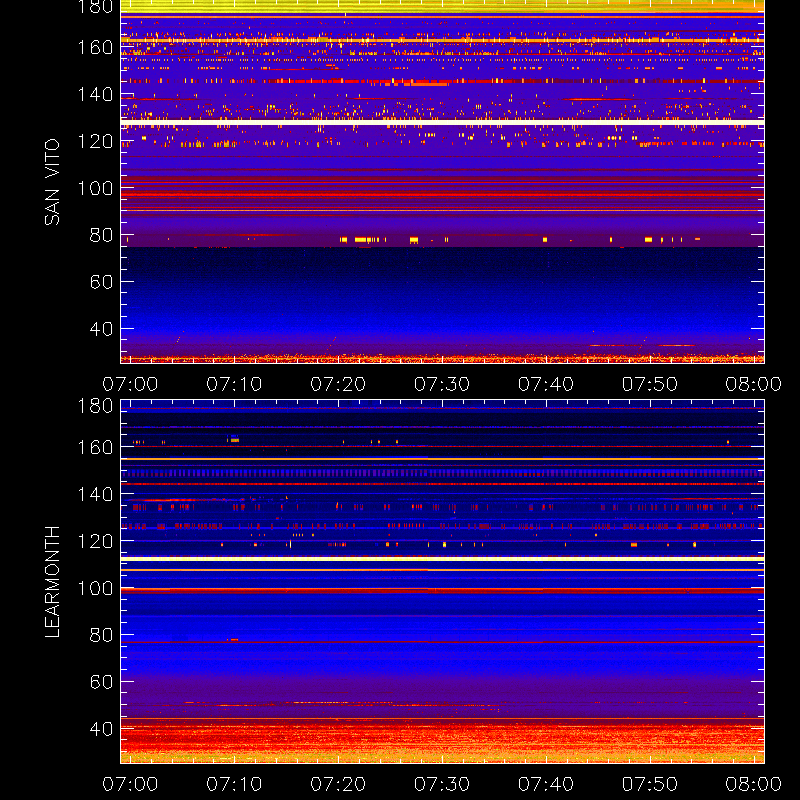
Task: Click the LEARMONTH axis title
Action: 52,582
